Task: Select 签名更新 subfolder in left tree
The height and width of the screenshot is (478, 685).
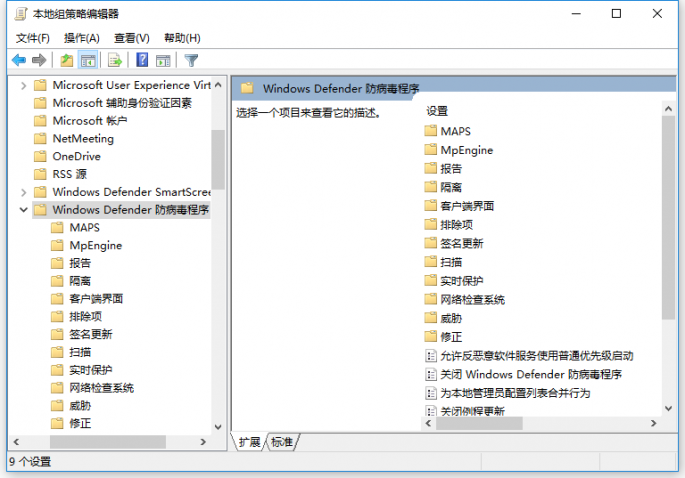Action: [90, 334]
